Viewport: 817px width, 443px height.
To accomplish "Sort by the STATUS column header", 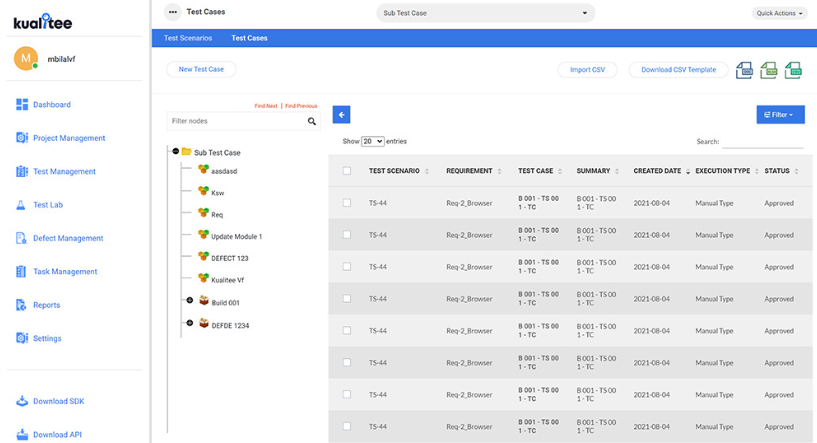I will [781, 171].
